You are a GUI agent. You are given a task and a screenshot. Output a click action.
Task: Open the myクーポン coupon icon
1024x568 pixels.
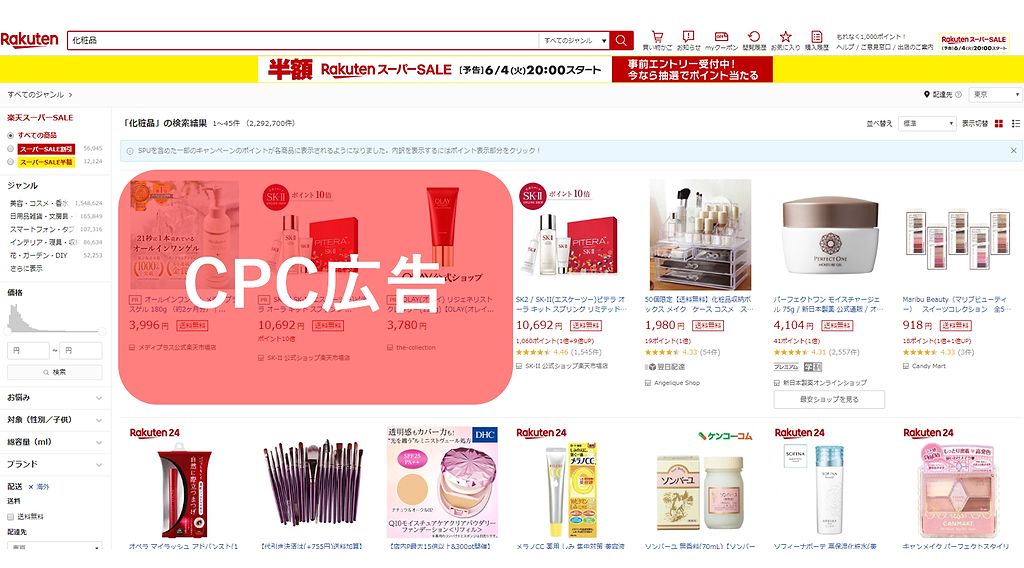(721, 37)
